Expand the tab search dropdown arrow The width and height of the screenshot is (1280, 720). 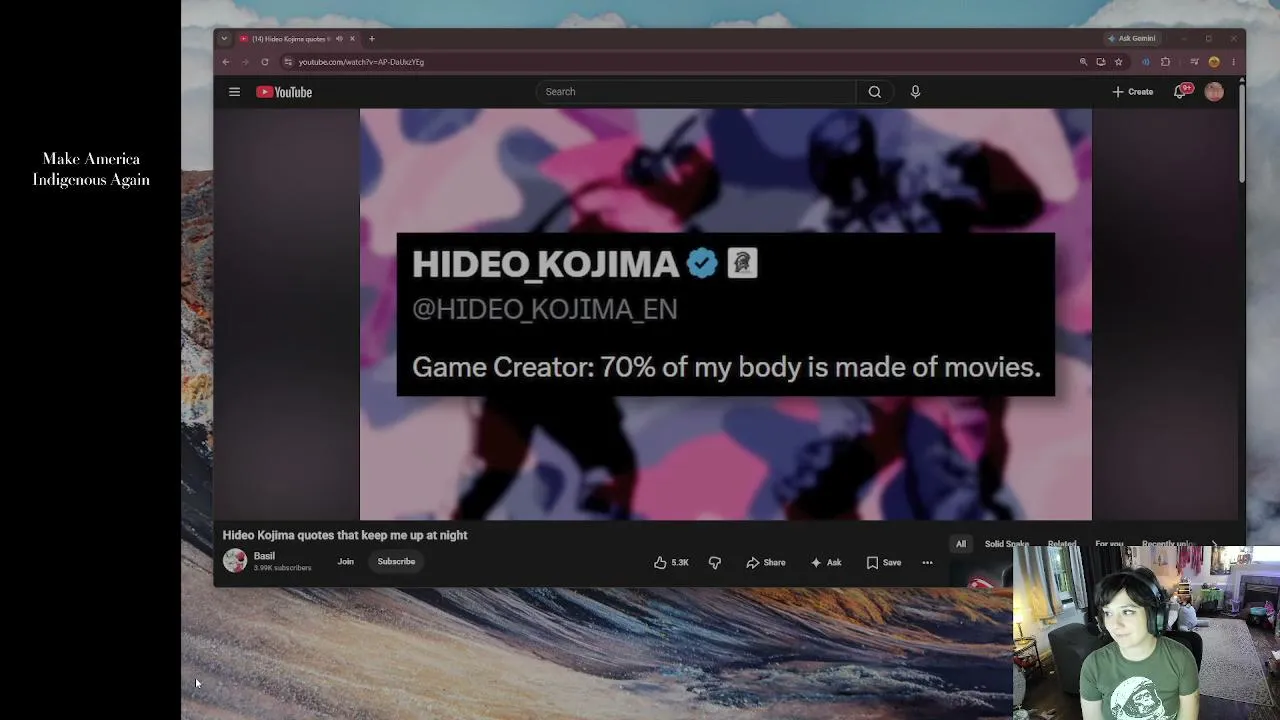224,39
